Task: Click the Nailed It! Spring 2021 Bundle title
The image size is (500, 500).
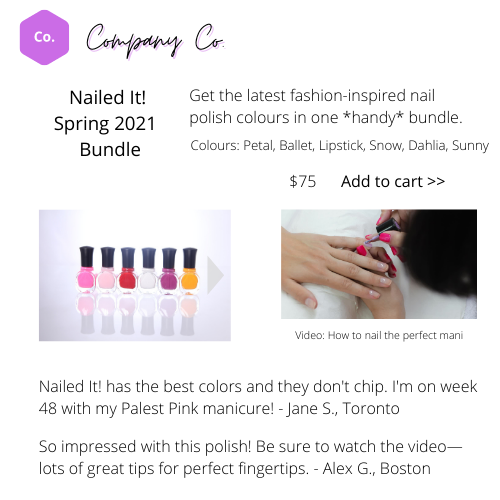Action: click(x=107, y=123)
